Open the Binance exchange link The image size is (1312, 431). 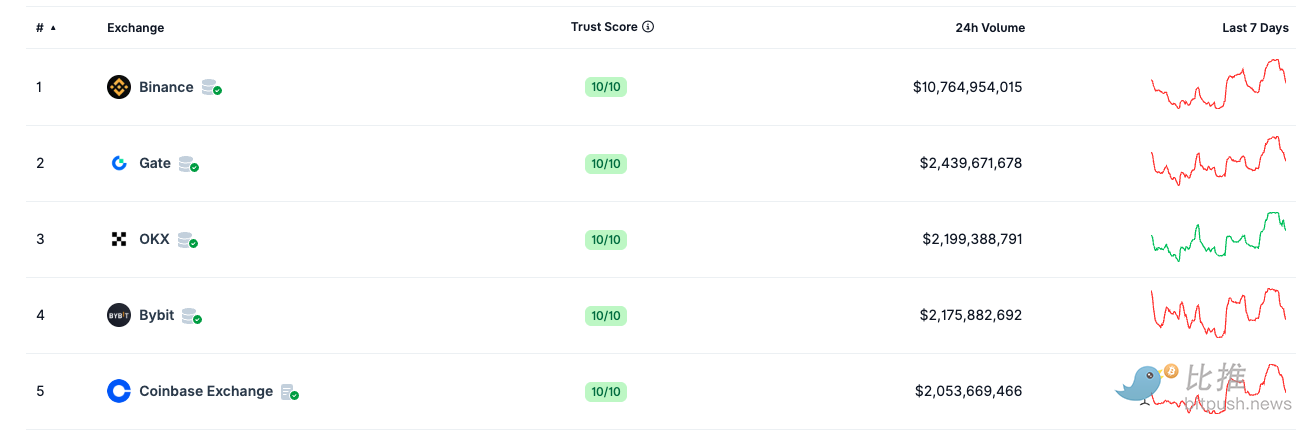click(166, 87)
